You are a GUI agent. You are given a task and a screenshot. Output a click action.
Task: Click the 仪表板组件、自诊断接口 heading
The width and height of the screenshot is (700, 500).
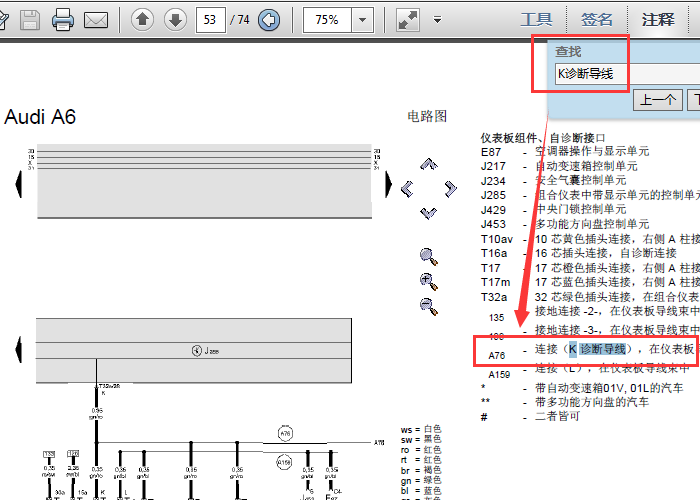pos(543,138)
